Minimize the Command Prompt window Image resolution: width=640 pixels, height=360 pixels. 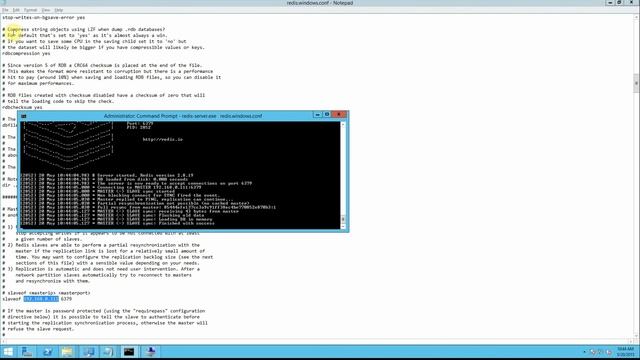[318, 115]
